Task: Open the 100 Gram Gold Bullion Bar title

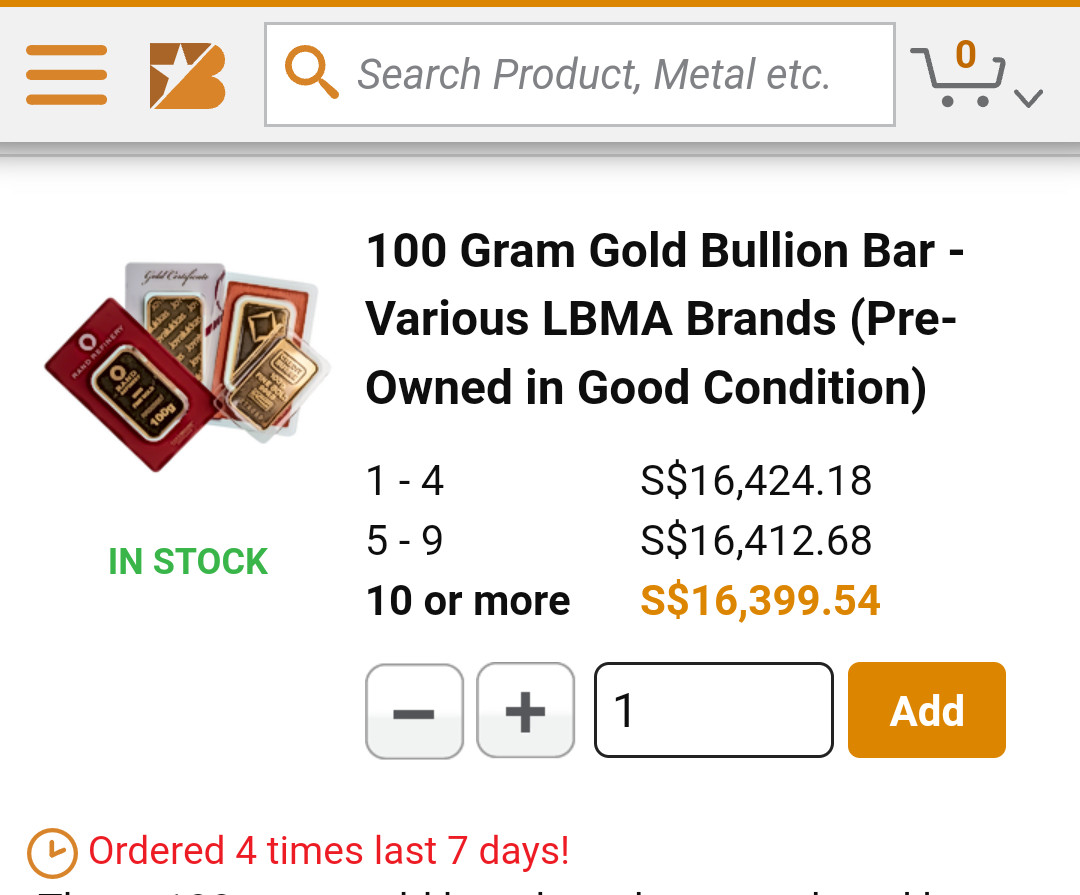Action: pyautogui.click(x=664, y=319)
